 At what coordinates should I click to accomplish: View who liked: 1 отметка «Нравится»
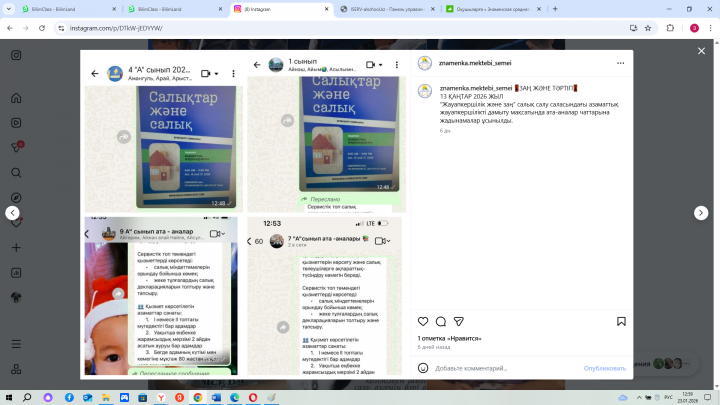[x=449, y=338]
